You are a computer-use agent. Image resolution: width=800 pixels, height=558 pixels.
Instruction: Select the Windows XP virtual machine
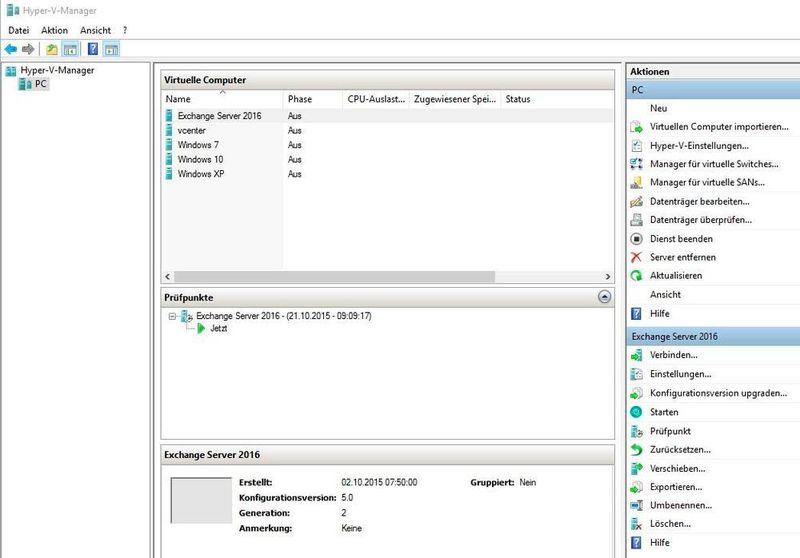(388, 174)
